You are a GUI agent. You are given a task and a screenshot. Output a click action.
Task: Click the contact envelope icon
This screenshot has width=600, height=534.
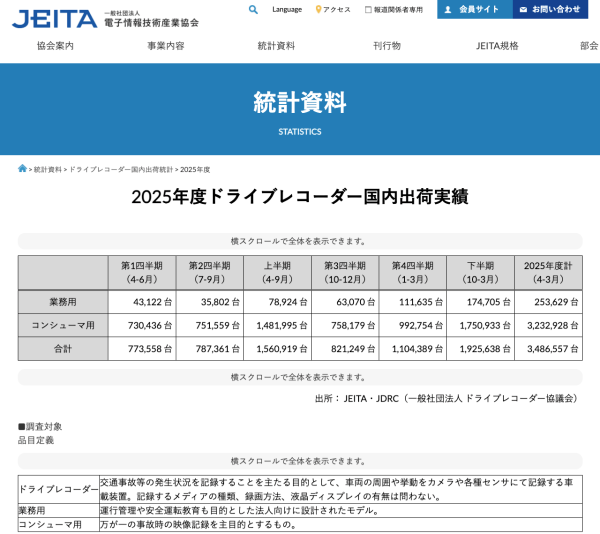point(523,10)
